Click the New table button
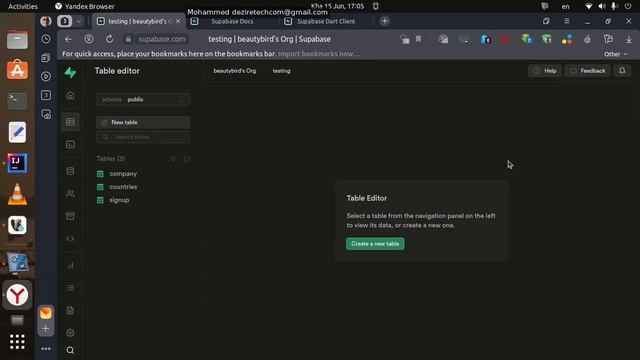The width and height of the screenshot is (640, 360). [x=143, y=122]
